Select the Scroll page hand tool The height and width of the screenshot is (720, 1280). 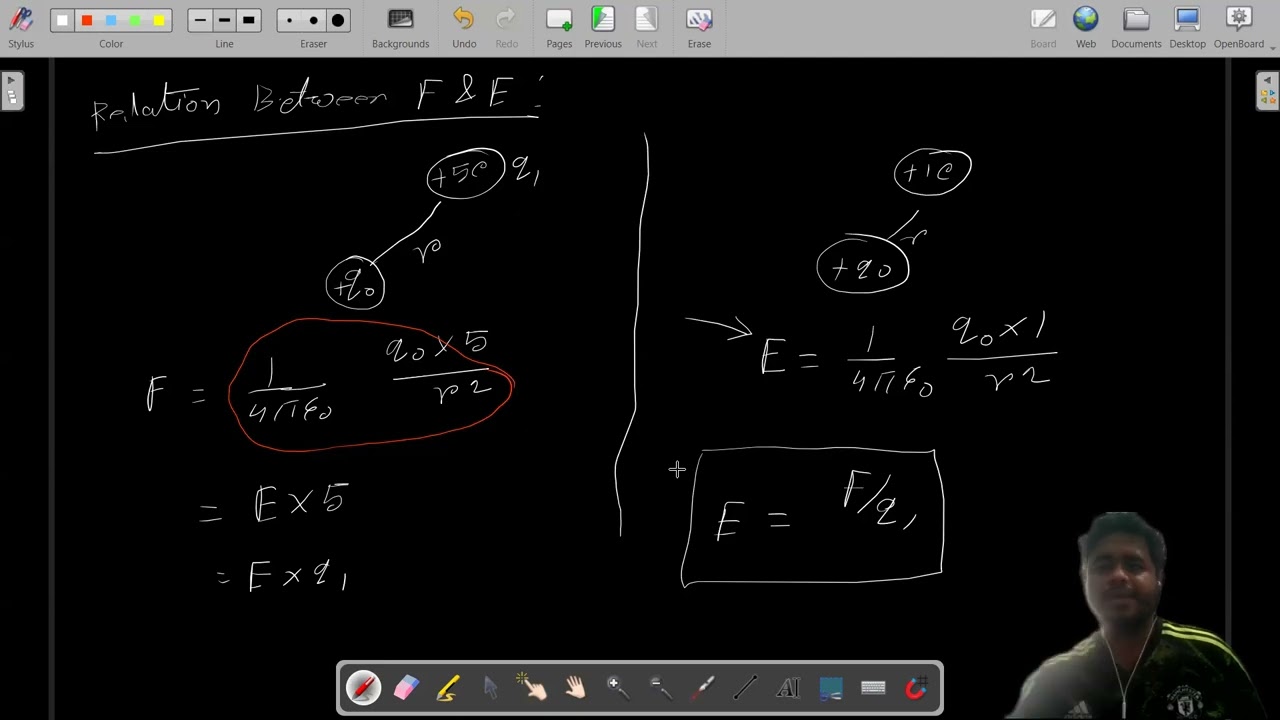[575, 688]
